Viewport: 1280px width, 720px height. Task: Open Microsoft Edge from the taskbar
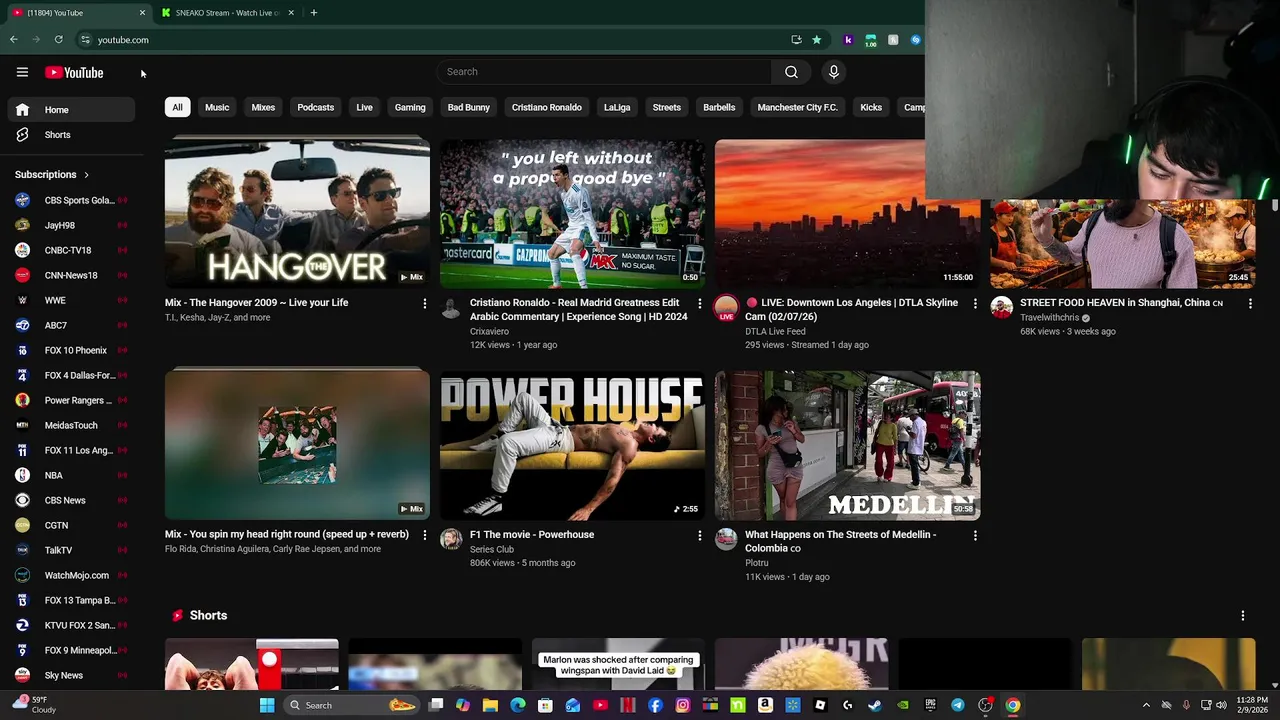click(x=518, y=705)
